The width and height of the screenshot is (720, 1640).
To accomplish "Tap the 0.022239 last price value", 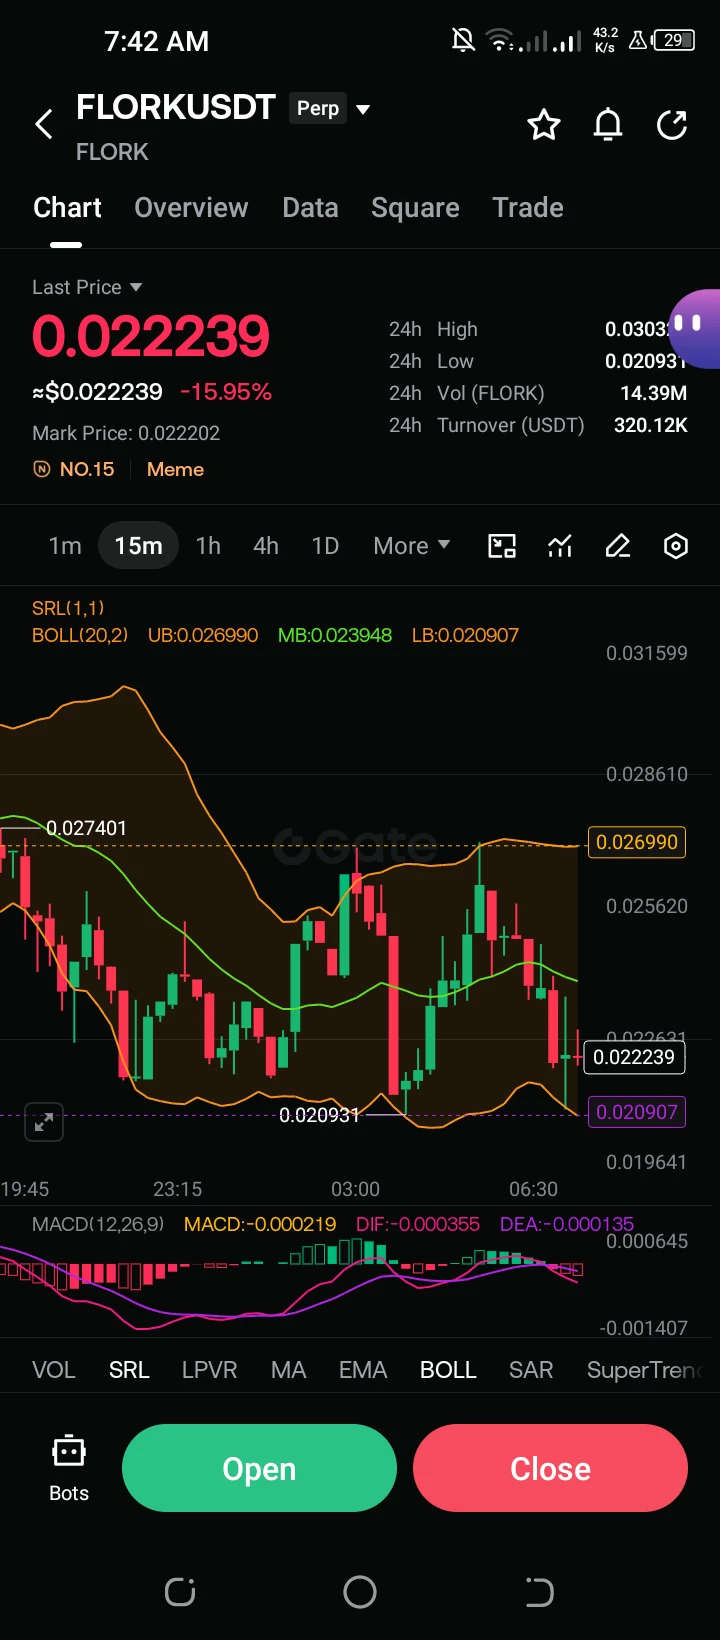I will point(151,336).
